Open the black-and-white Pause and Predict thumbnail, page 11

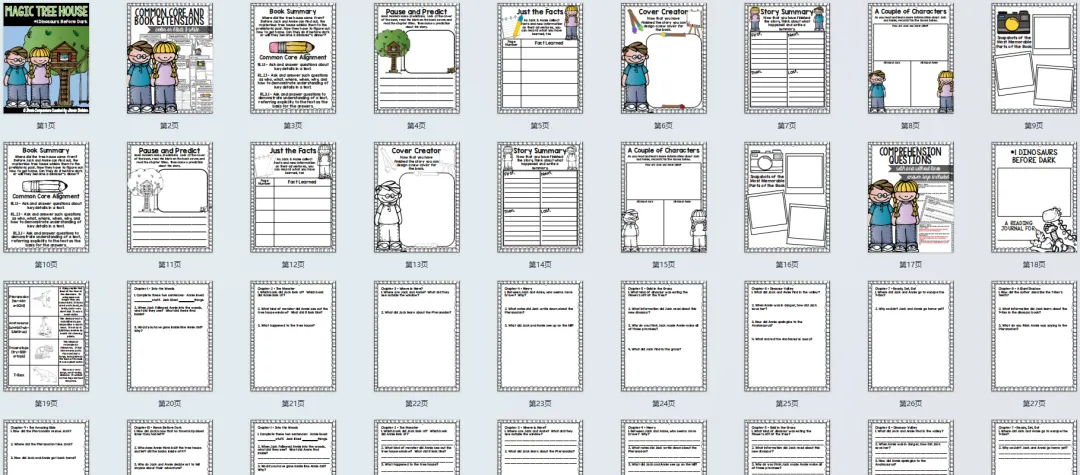(169, 198)
